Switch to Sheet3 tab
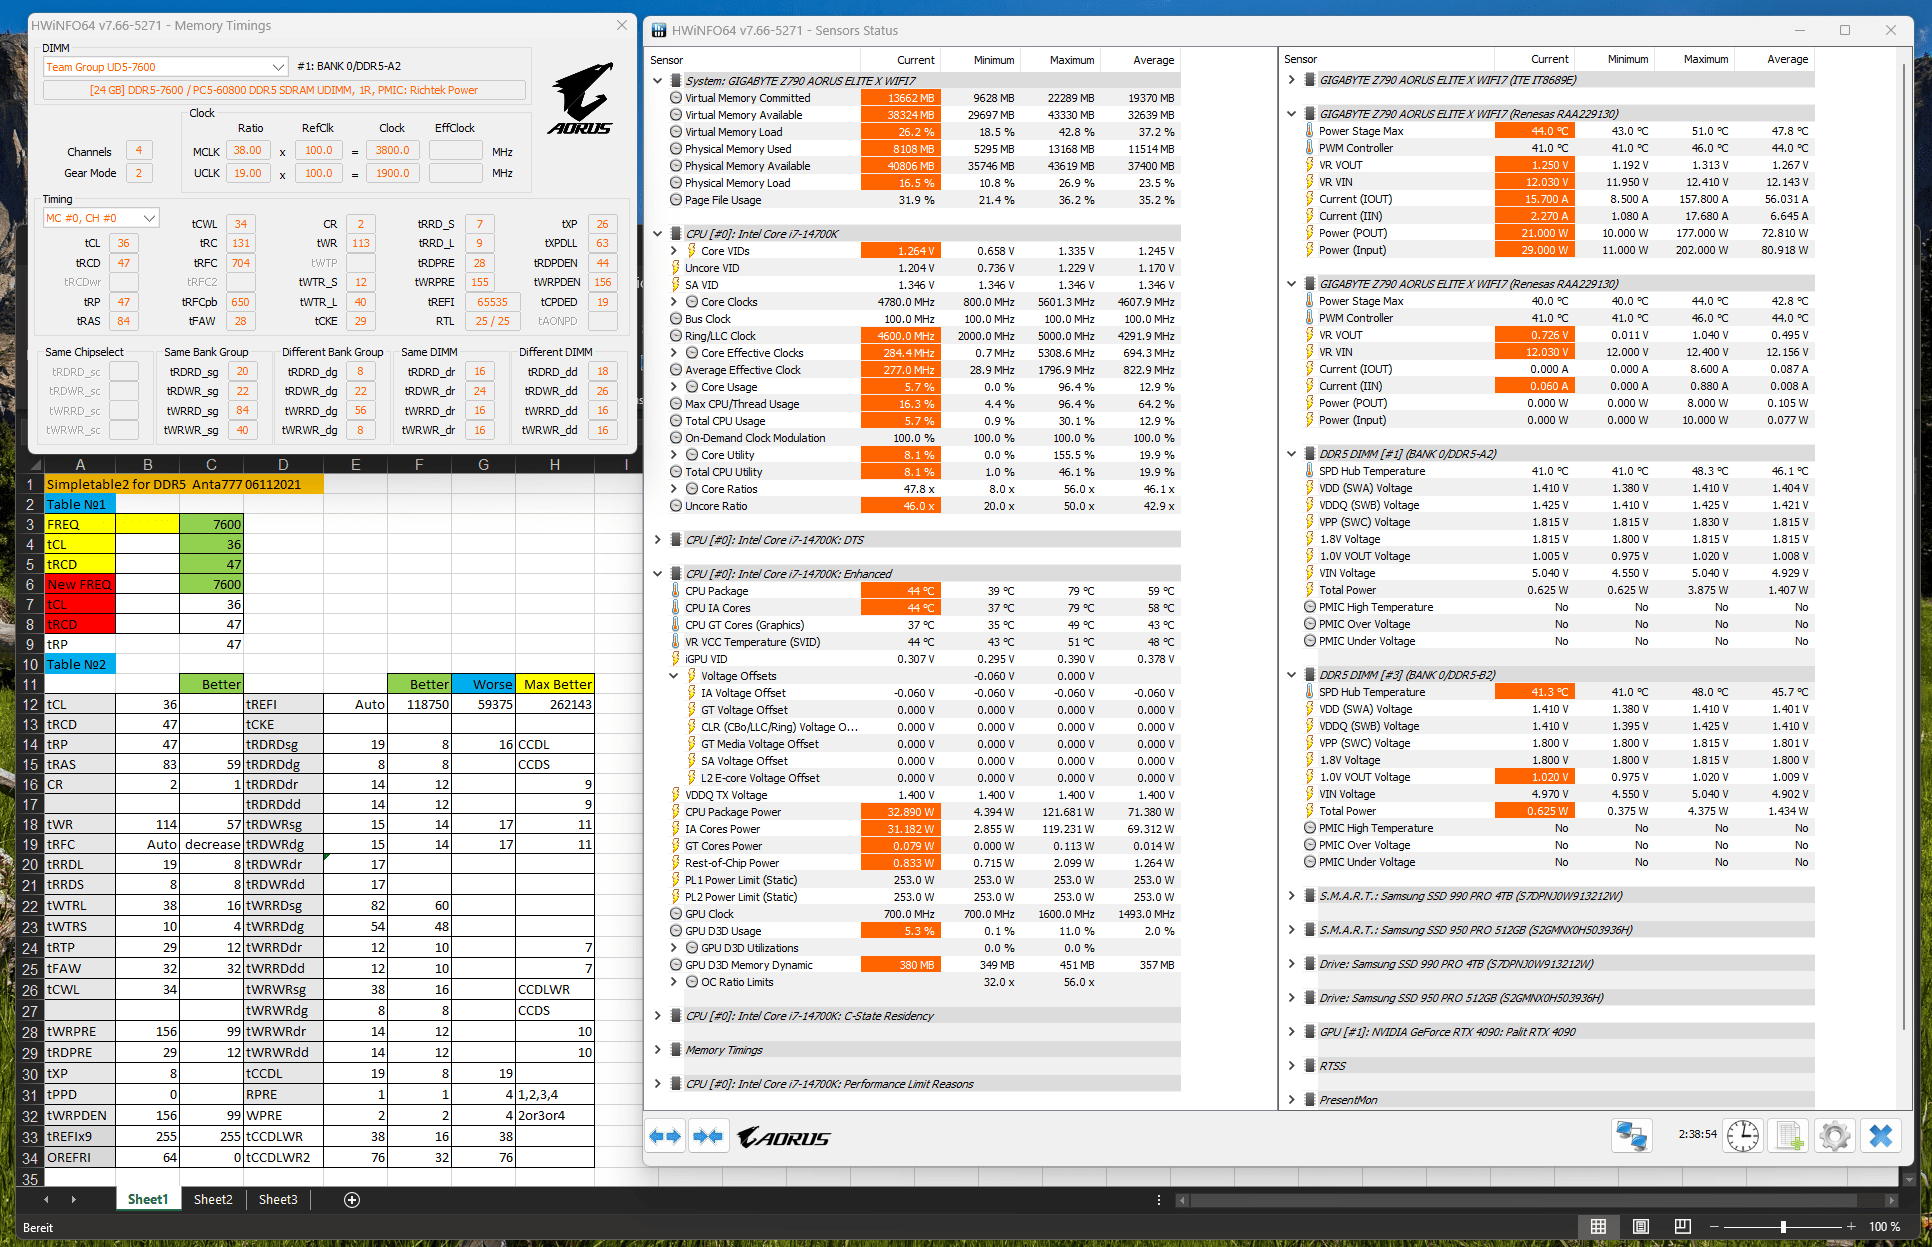This screenshot has width=1932, height=1247. (278, 1199)
